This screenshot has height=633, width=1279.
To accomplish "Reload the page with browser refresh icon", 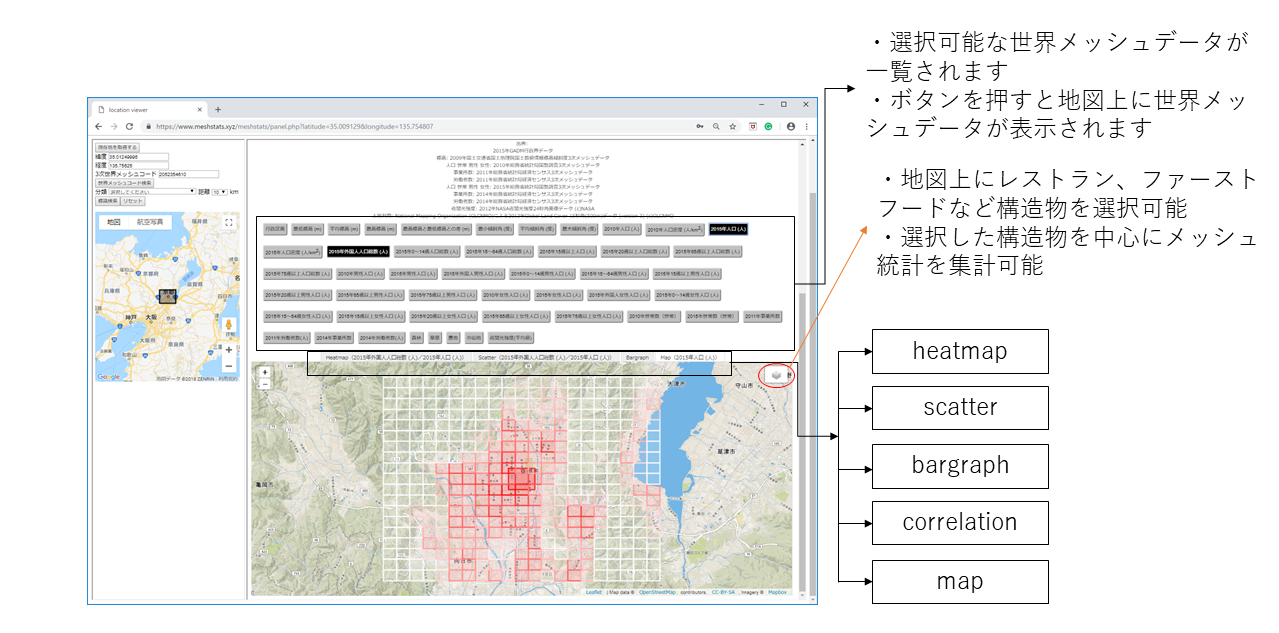I will (130, 127).
